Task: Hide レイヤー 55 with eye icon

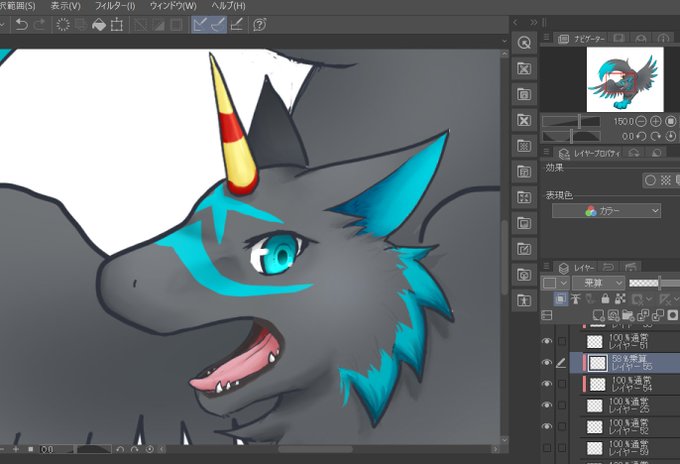Action: 547,363
